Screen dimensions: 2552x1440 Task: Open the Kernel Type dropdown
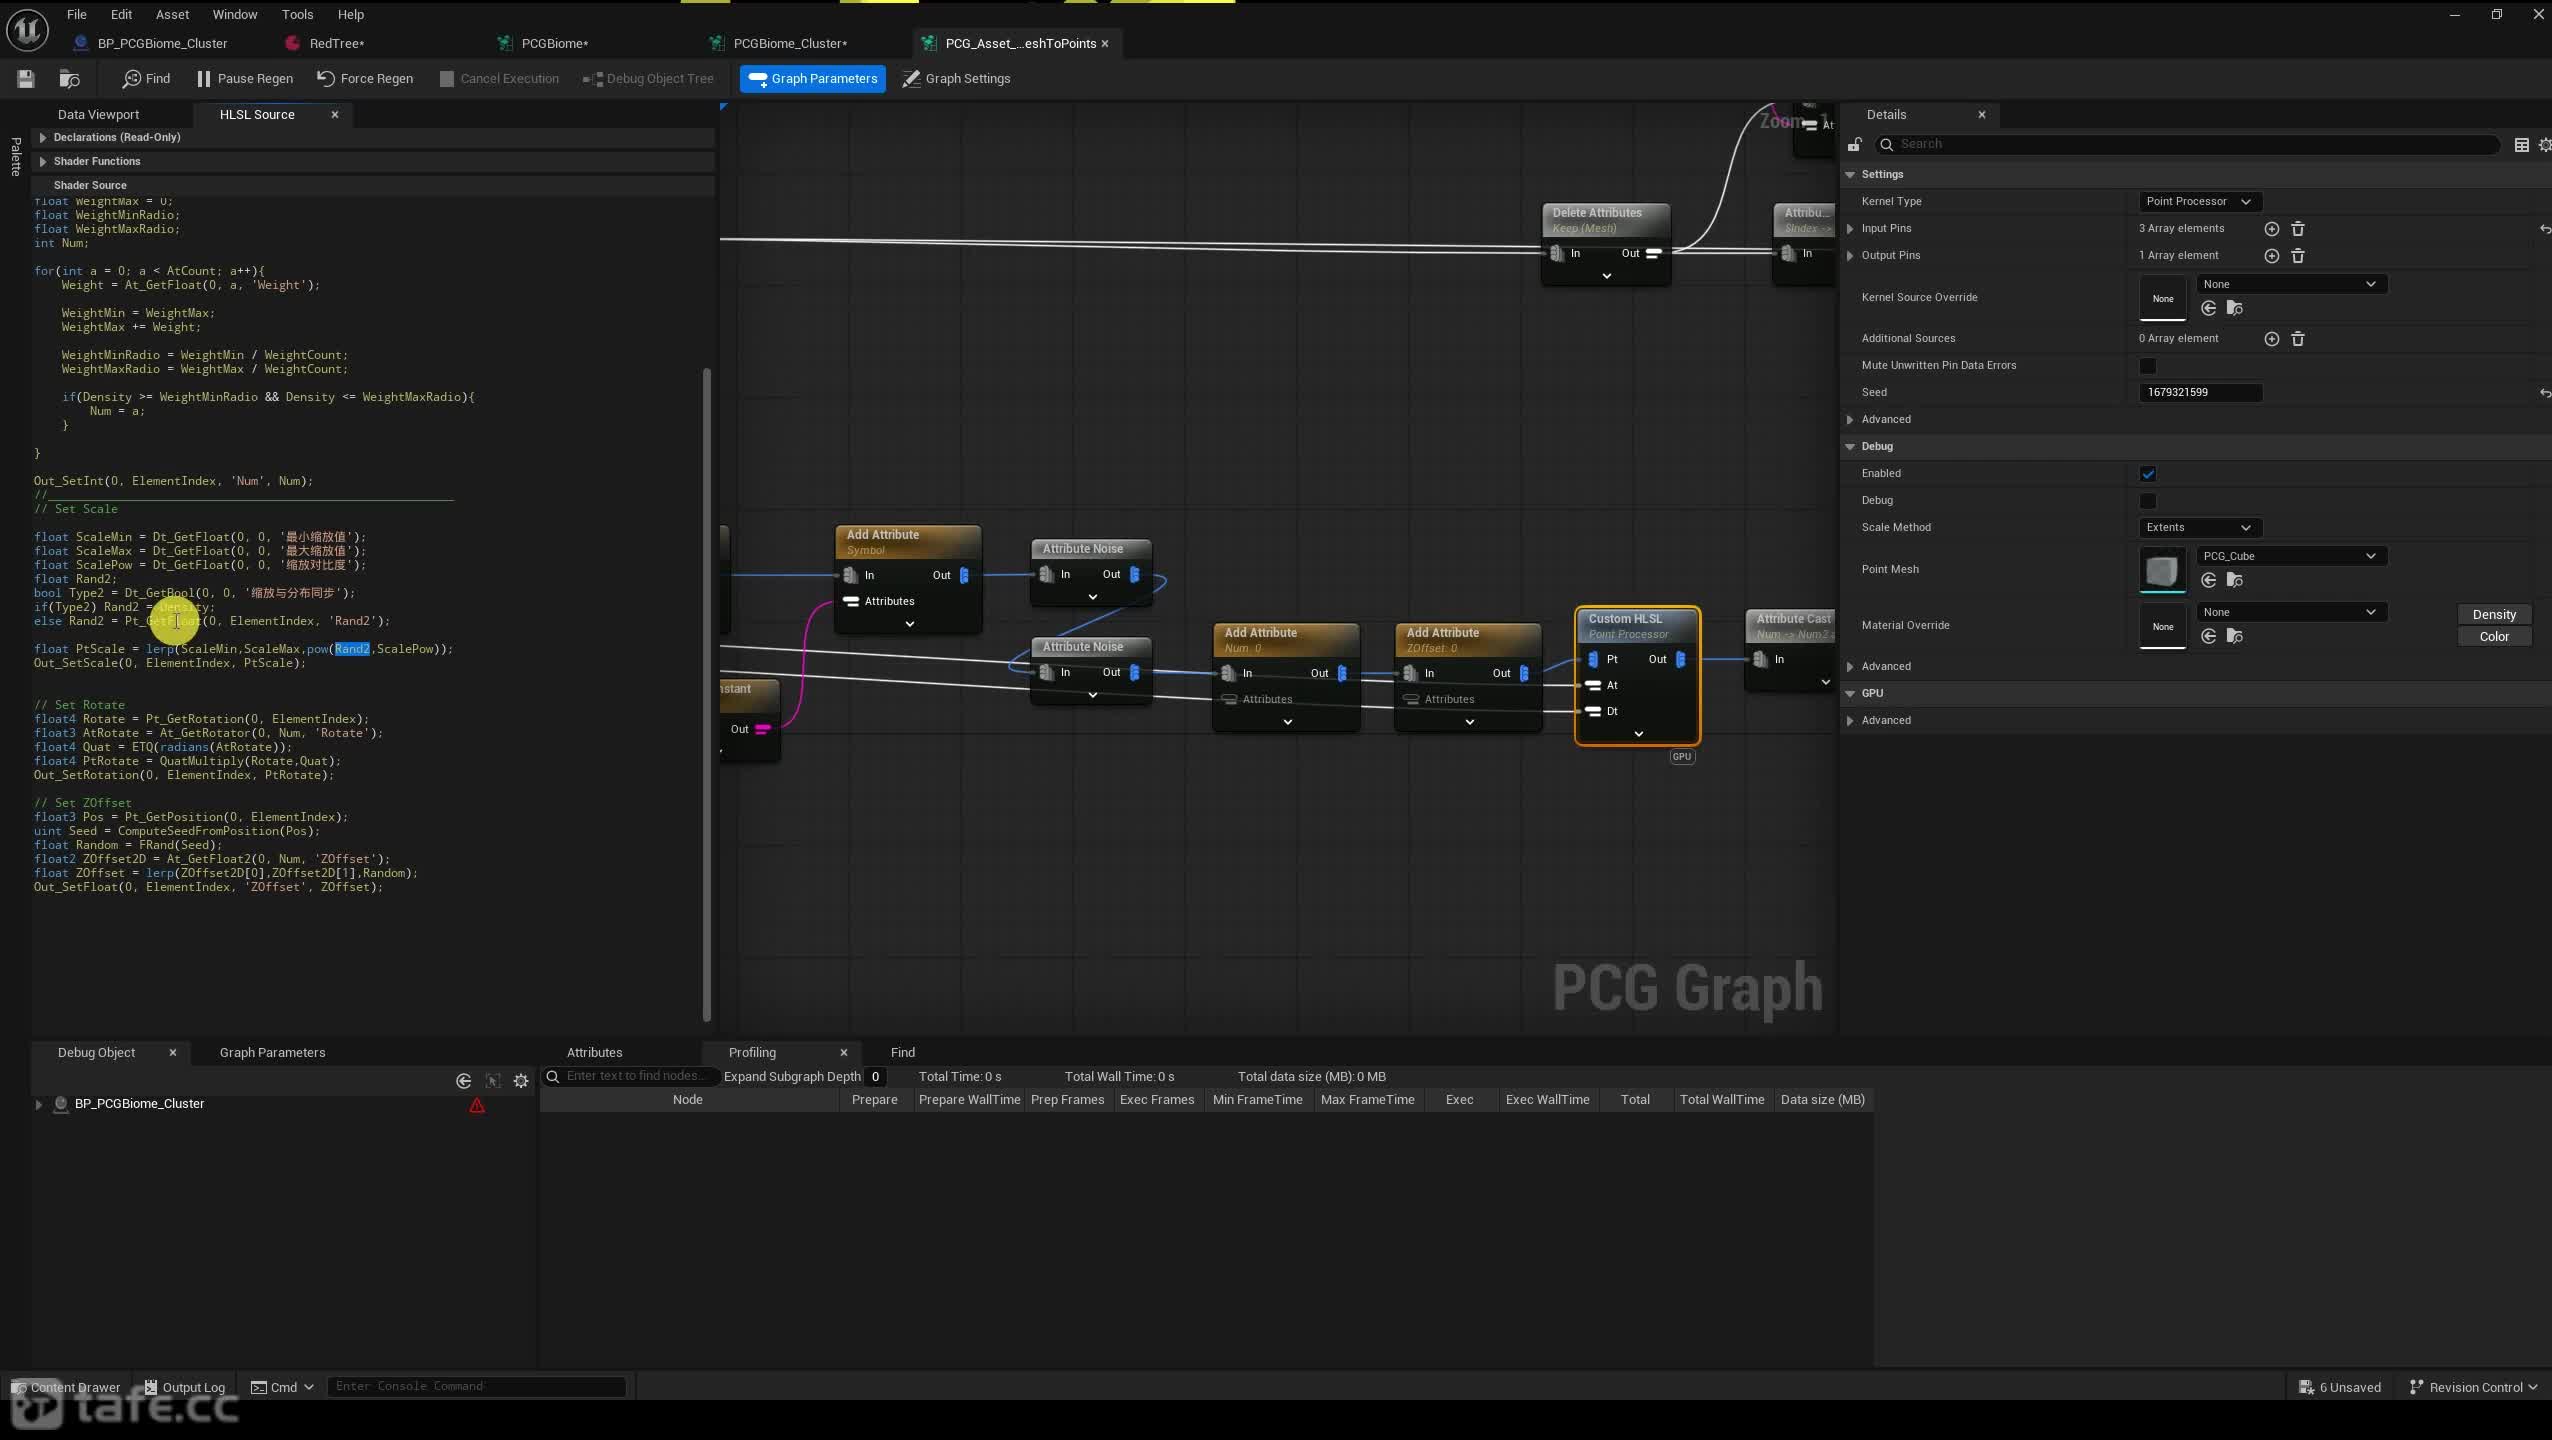tap(2199, 202)
